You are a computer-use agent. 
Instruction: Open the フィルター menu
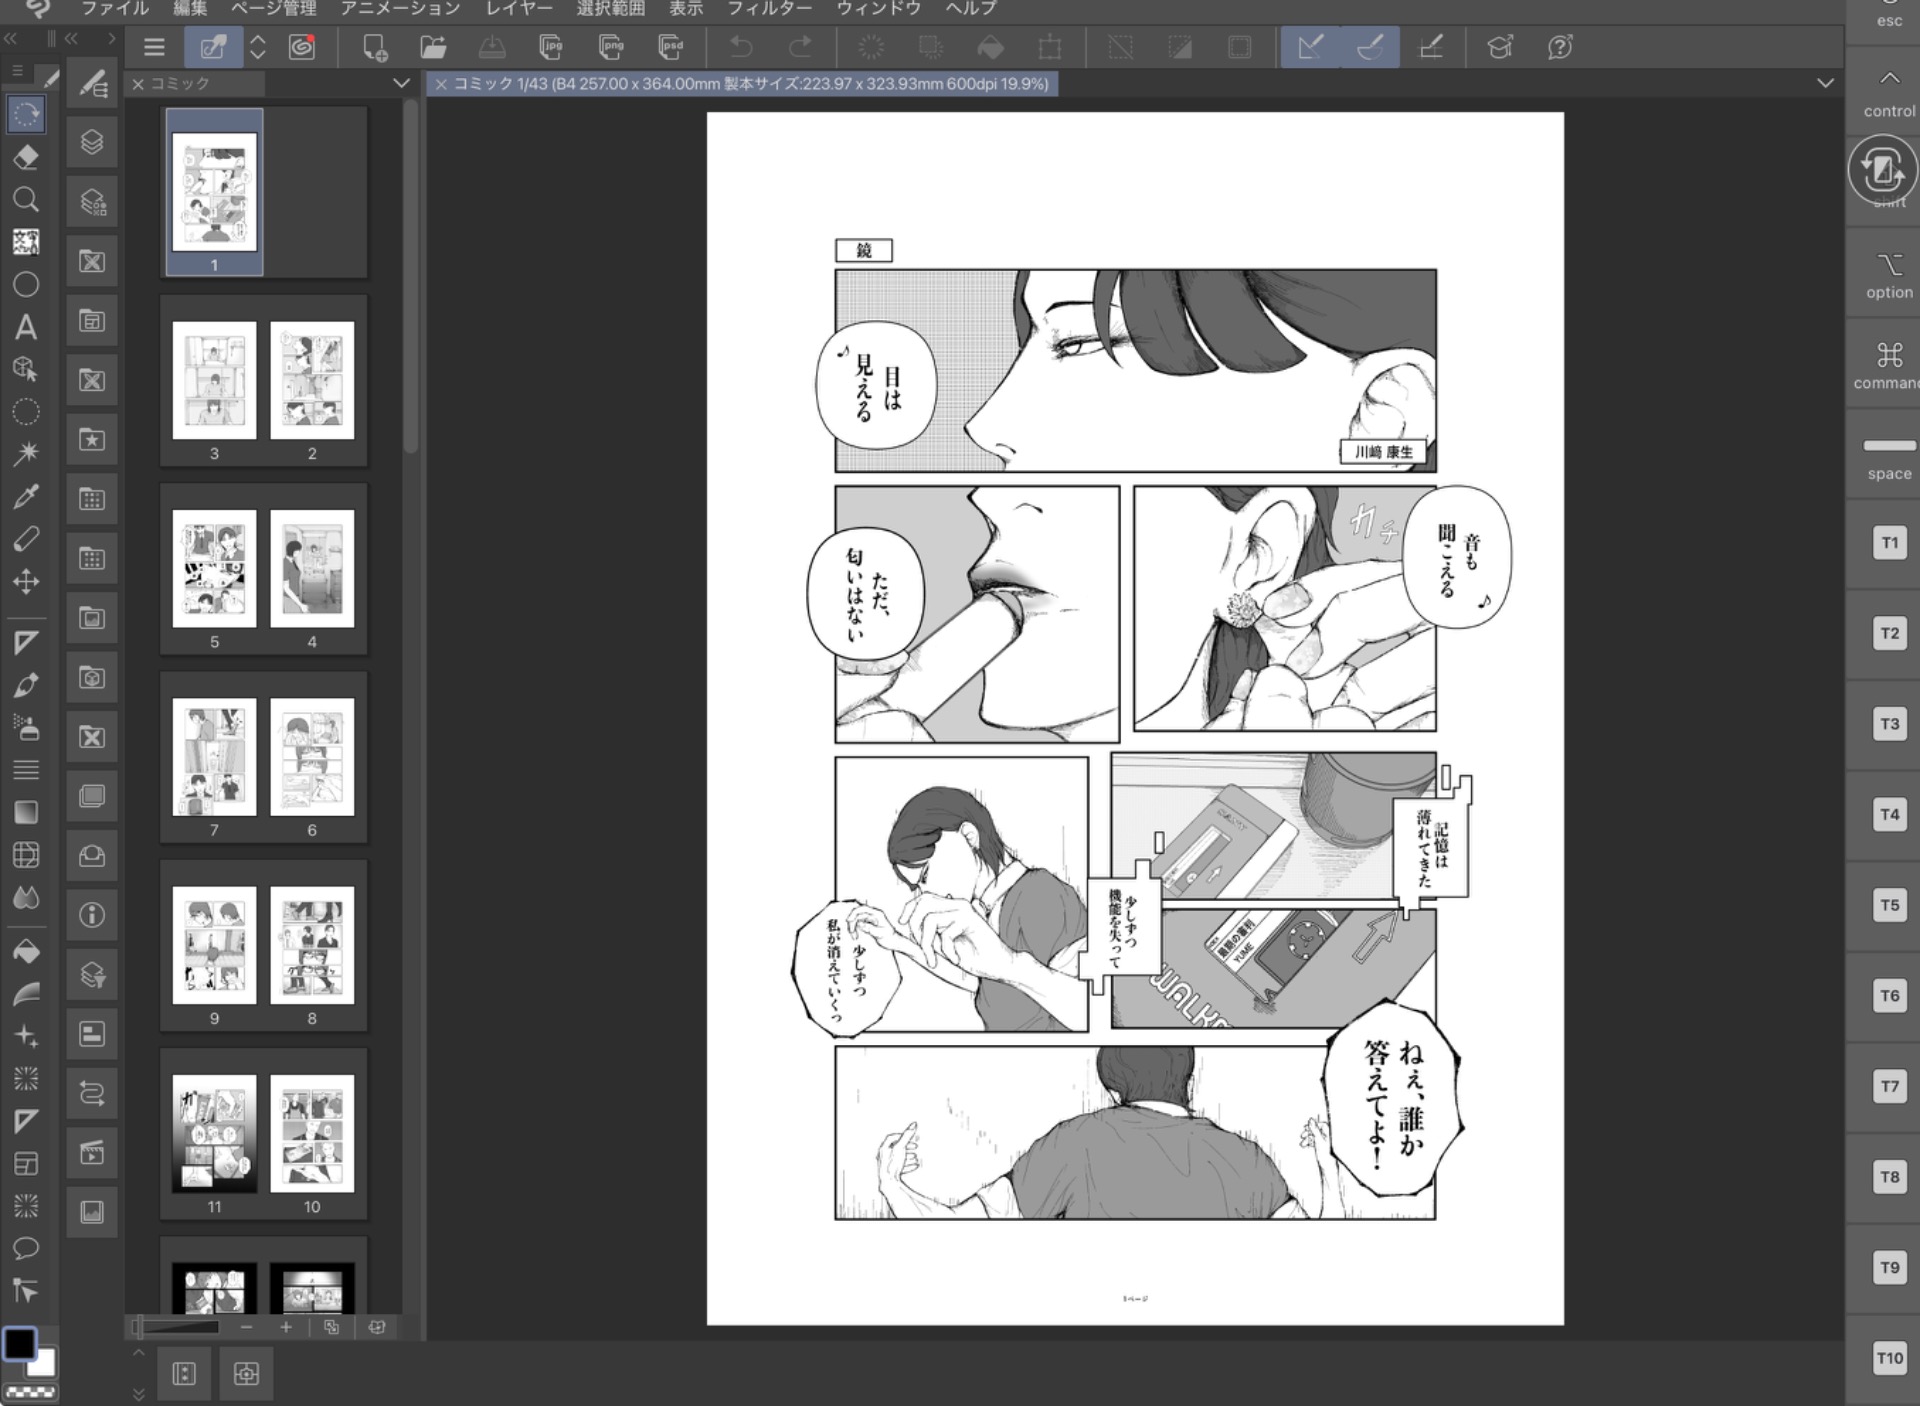click(x=769, y=8)
